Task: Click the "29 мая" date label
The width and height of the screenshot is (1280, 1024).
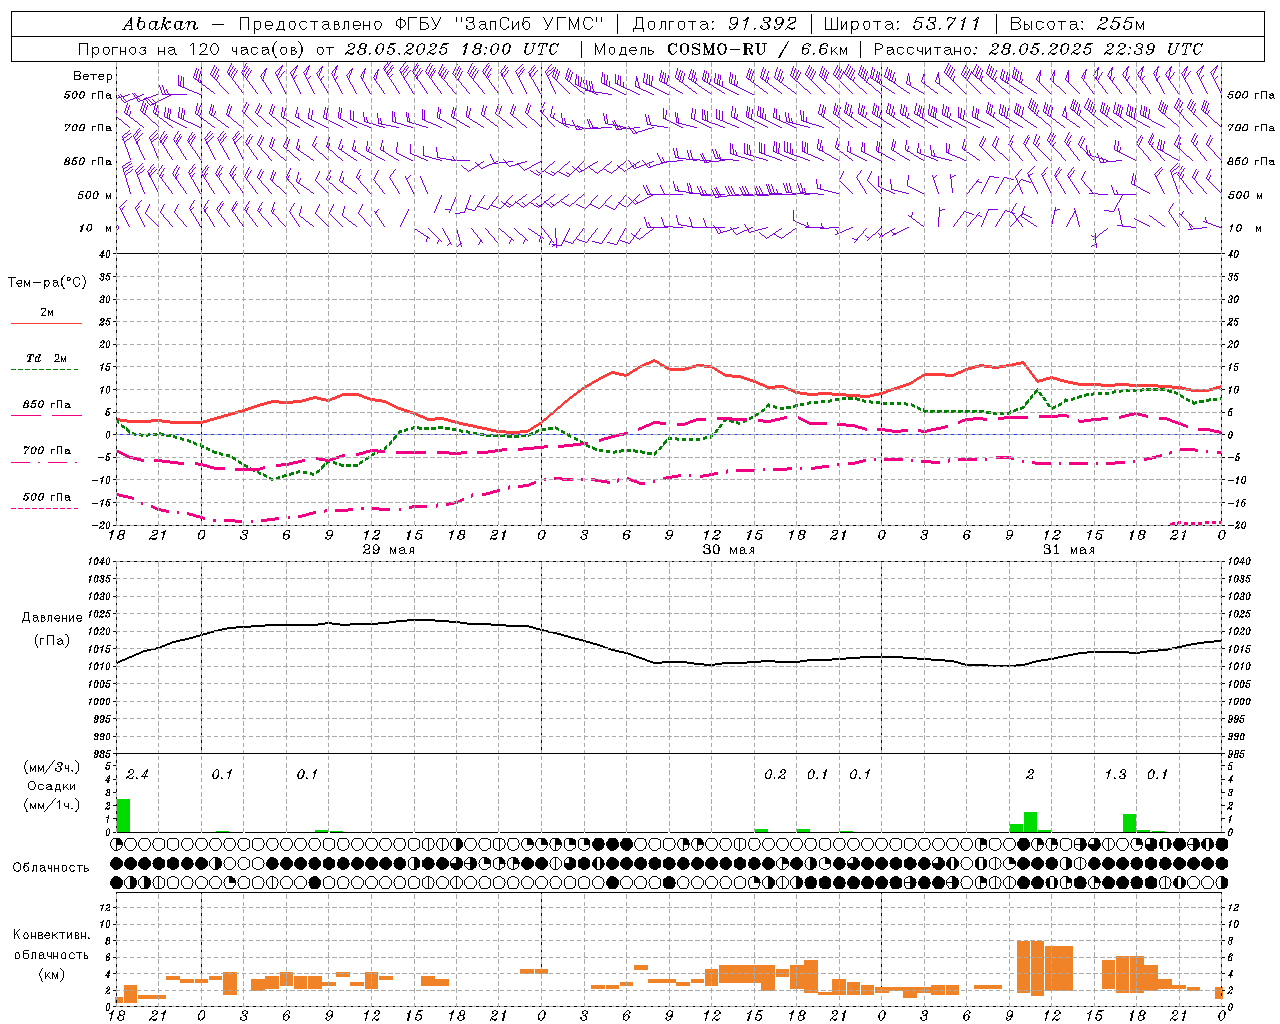Action: [388, 550]
